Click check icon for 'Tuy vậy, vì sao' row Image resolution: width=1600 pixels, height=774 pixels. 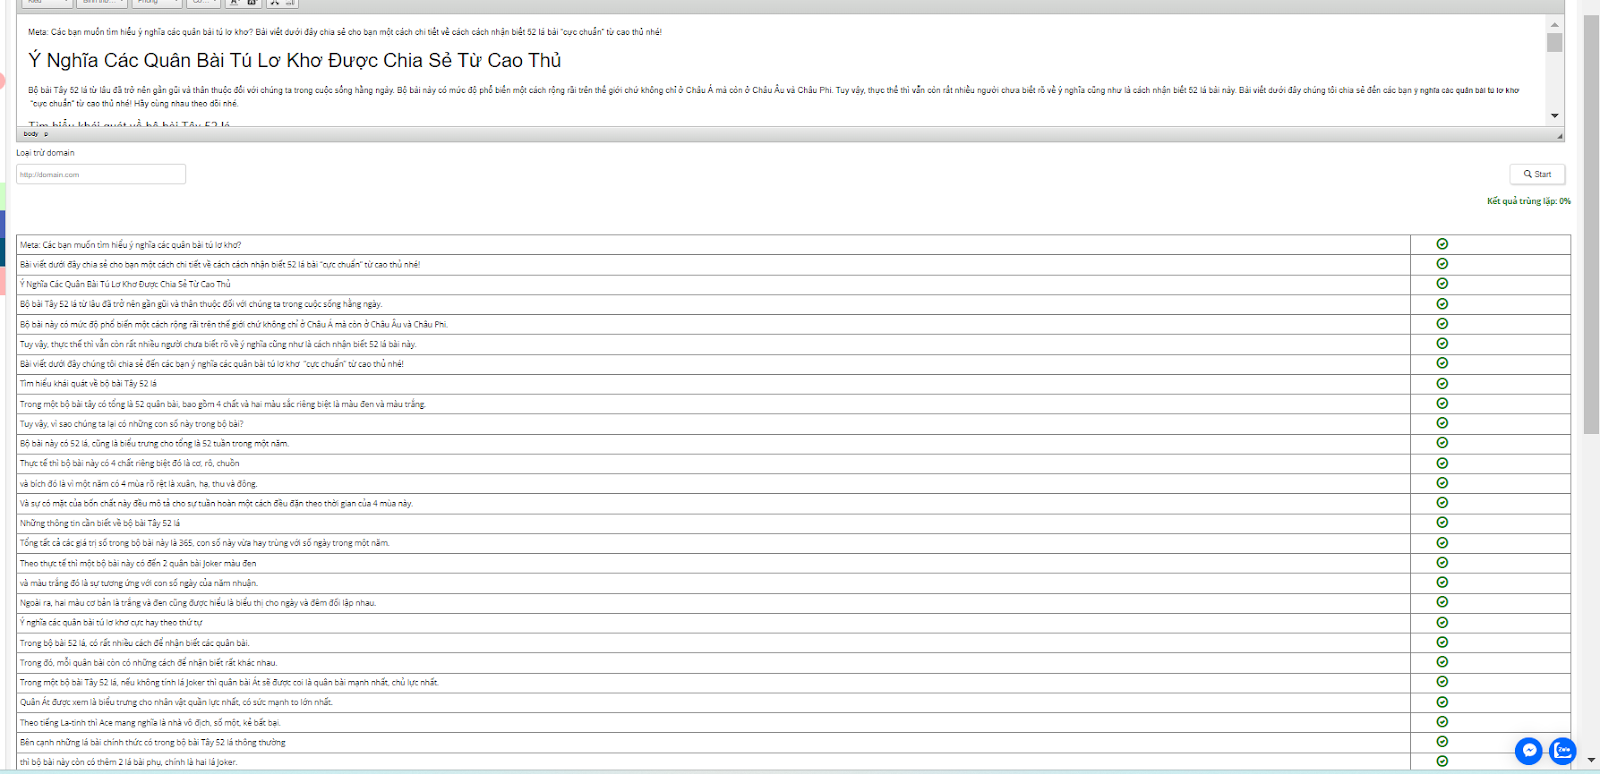[x=1442, y=423]
